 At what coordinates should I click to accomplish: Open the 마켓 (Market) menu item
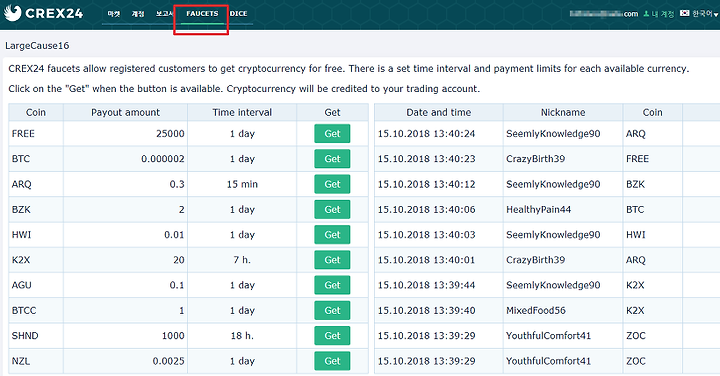113,14
